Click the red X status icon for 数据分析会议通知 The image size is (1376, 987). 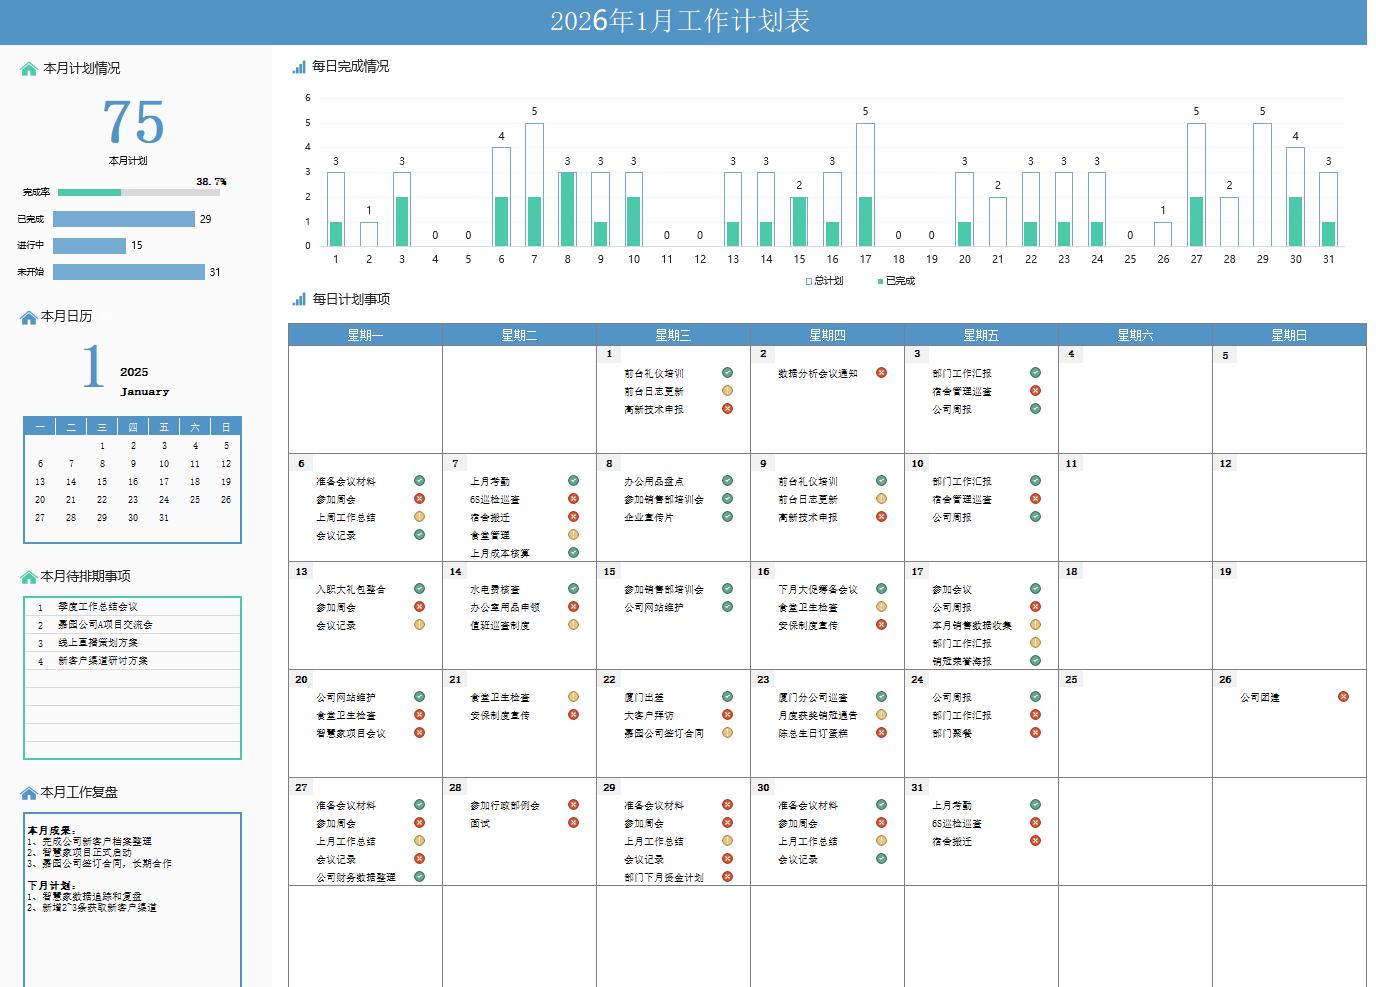[881, 373]
